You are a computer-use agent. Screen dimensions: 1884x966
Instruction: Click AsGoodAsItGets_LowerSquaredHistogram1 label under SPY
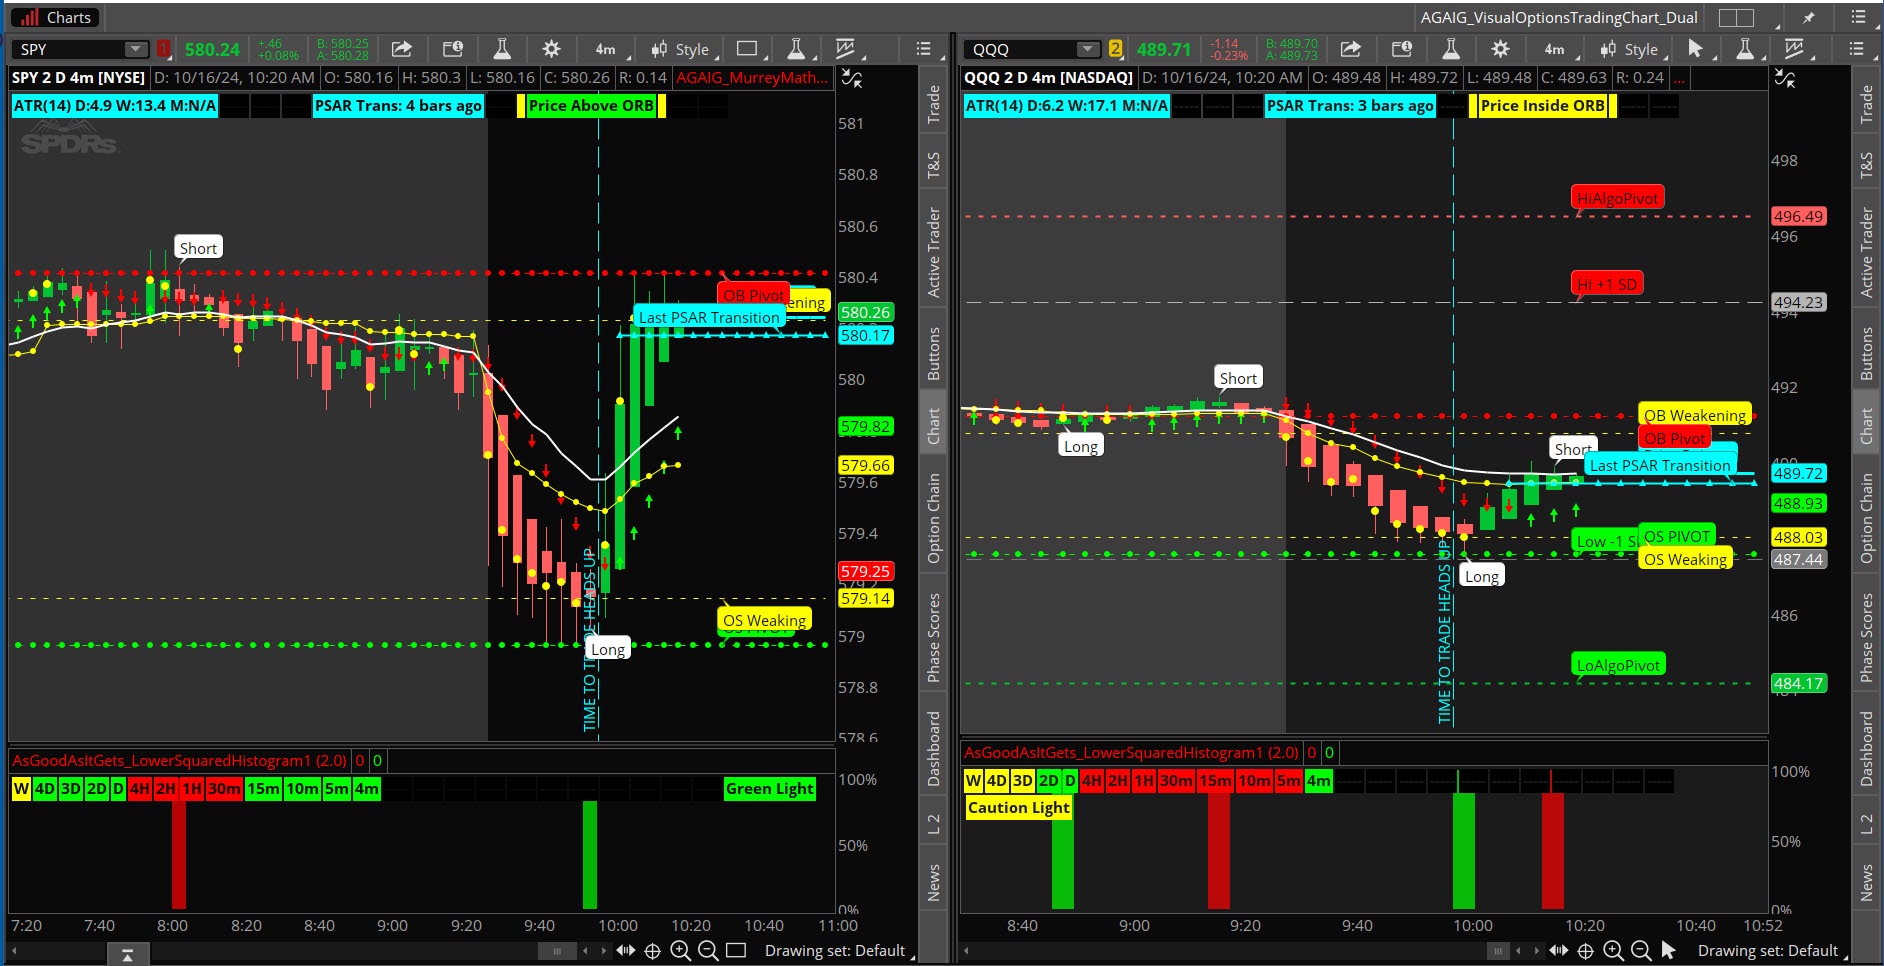[180, 761]
